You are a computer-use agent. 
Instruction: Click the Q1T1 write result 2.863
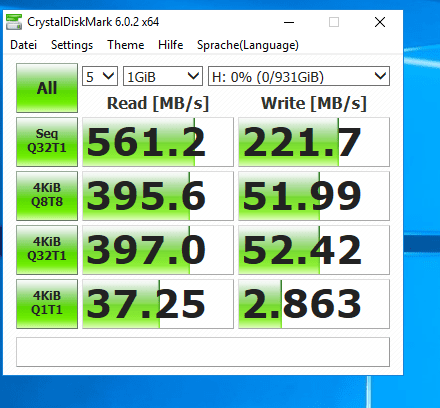point(314,304)
